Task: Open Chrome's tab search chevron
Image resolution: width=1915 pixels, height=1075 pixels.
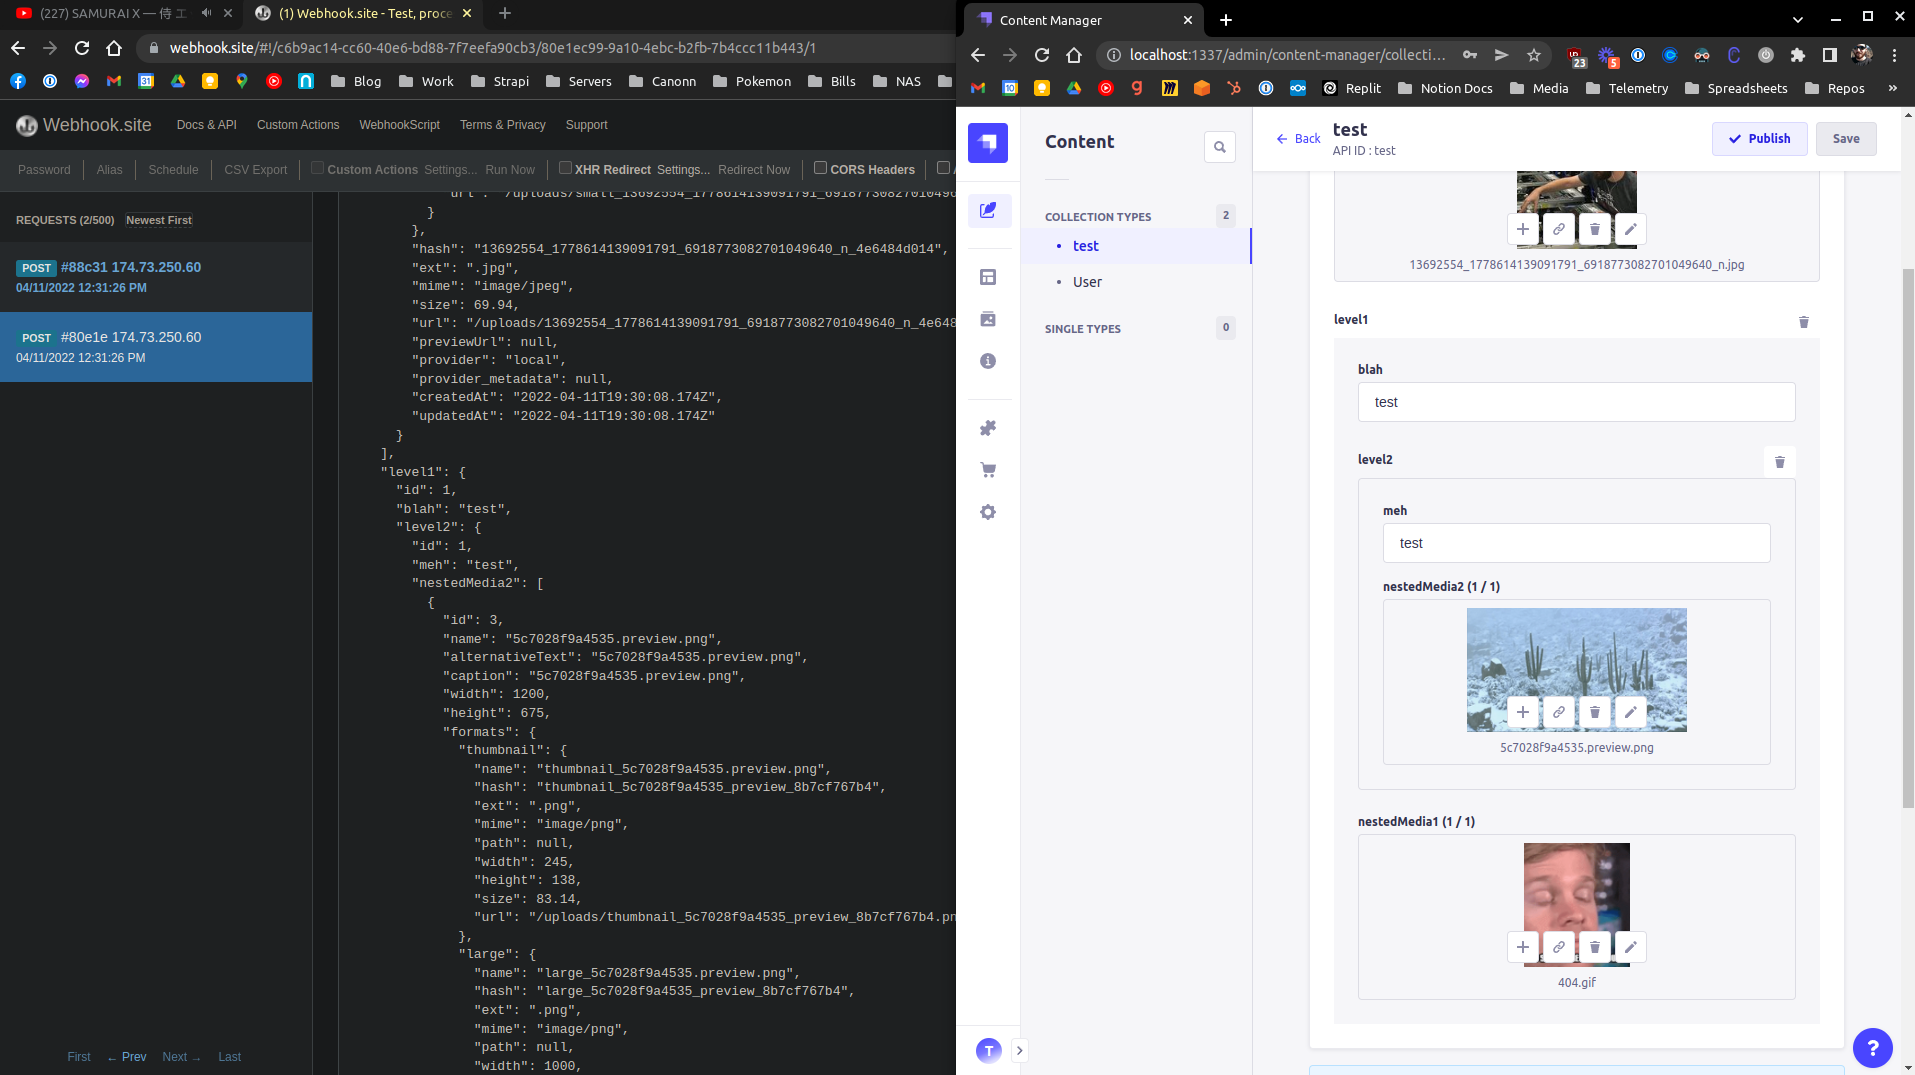Action: point(1797,19)
